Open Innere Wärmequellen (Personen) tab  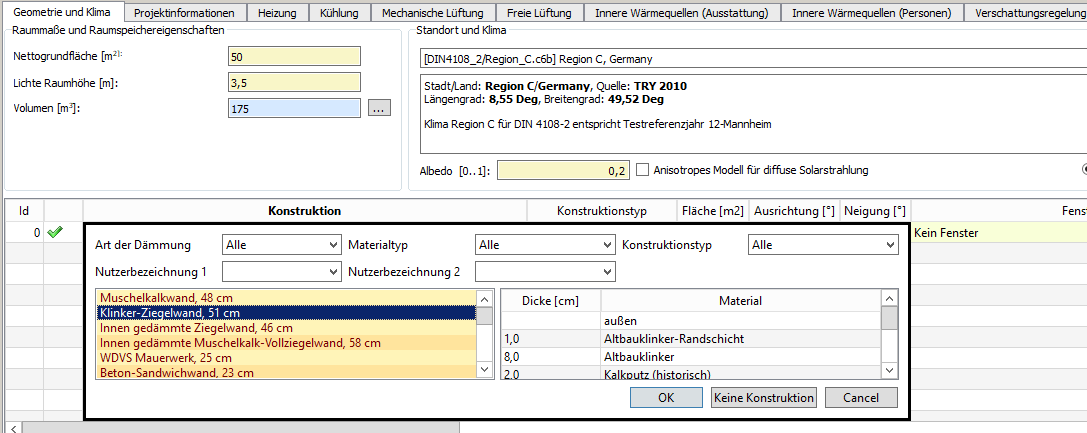(871, 12)
